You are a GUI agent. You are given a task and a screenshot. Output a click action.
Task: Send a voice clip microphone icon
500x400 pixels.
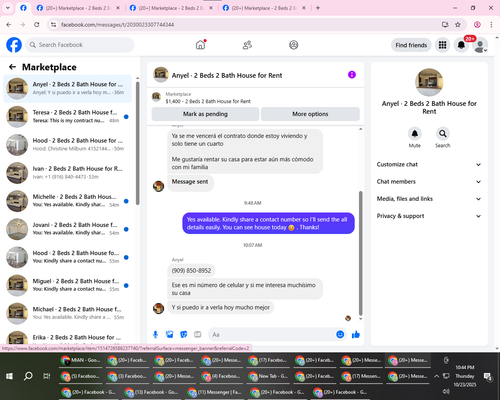point(155,334)
